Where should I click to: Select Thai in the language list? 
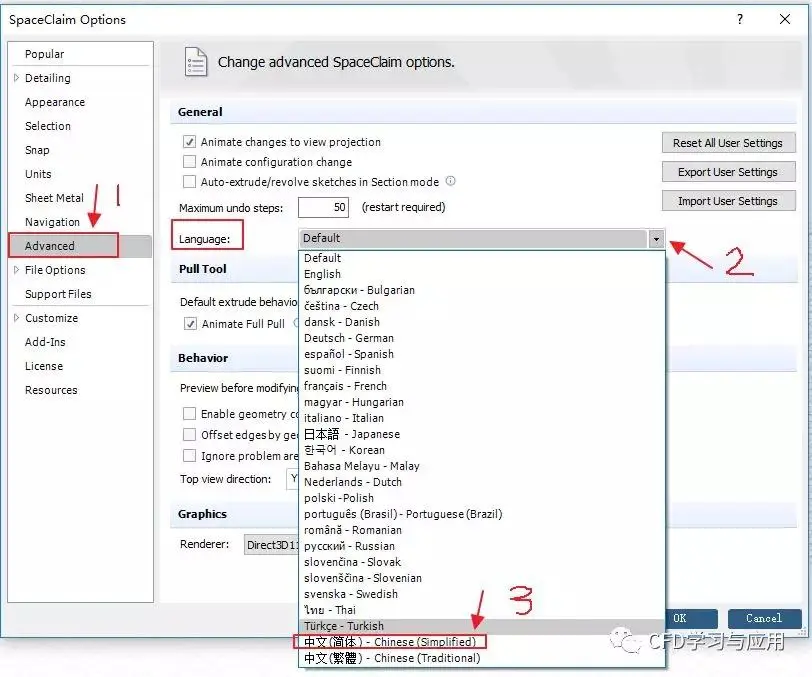482,610
